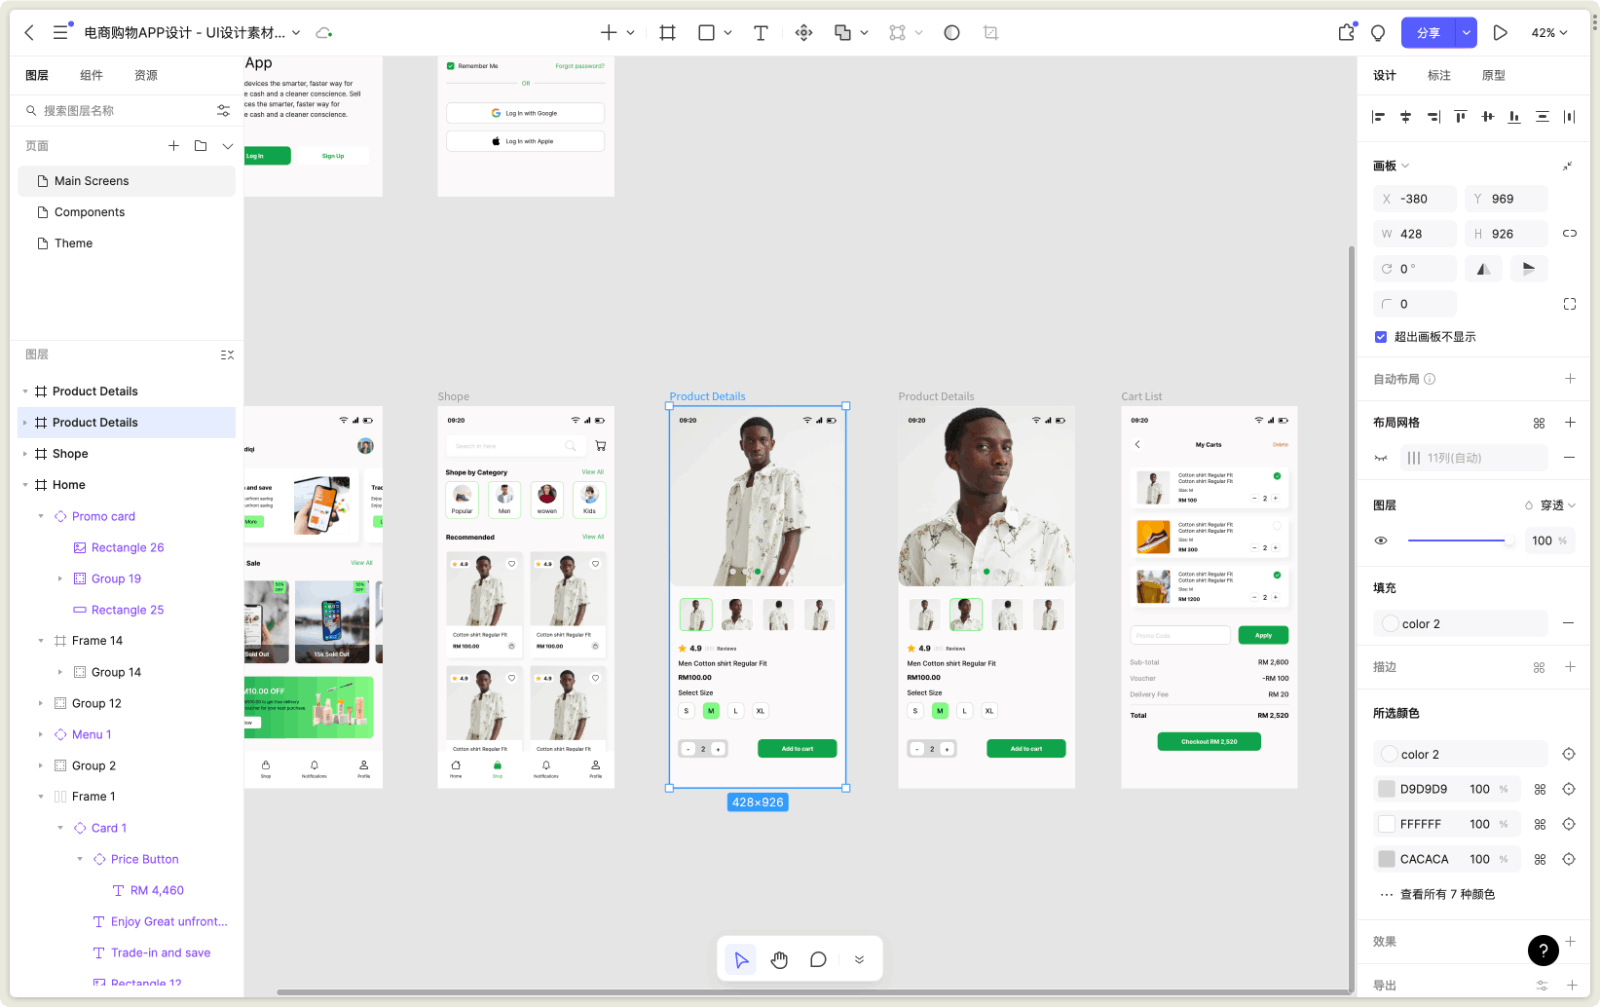This screenshot has width=1600, height=1007.
Task: Collapse the Home layer group
Action: [25, 485]
